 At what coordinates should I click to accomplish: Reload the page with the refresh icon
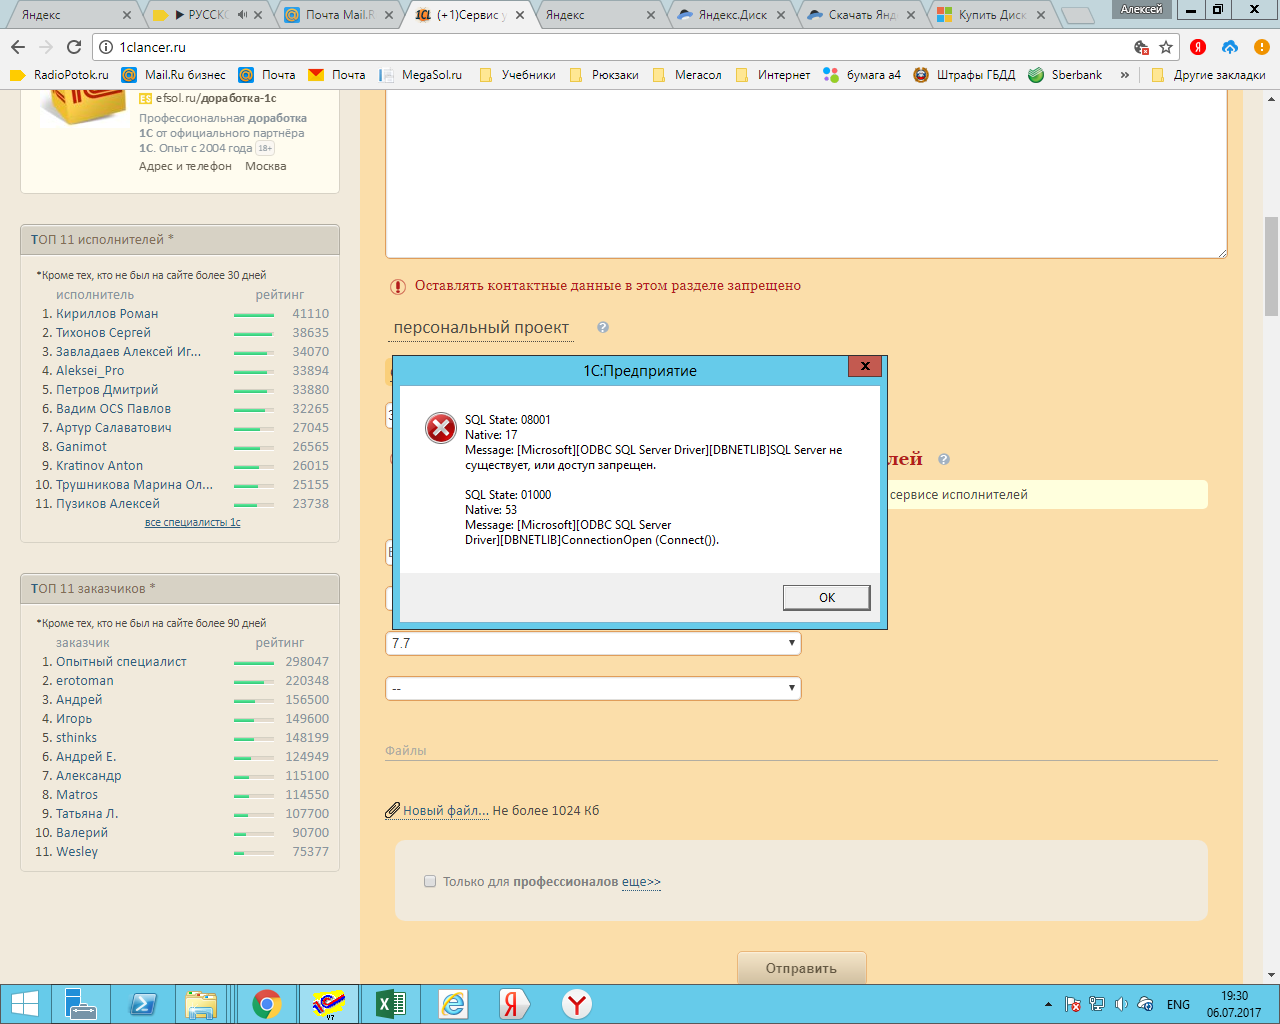pyautogui.click(x=74, y=47)
